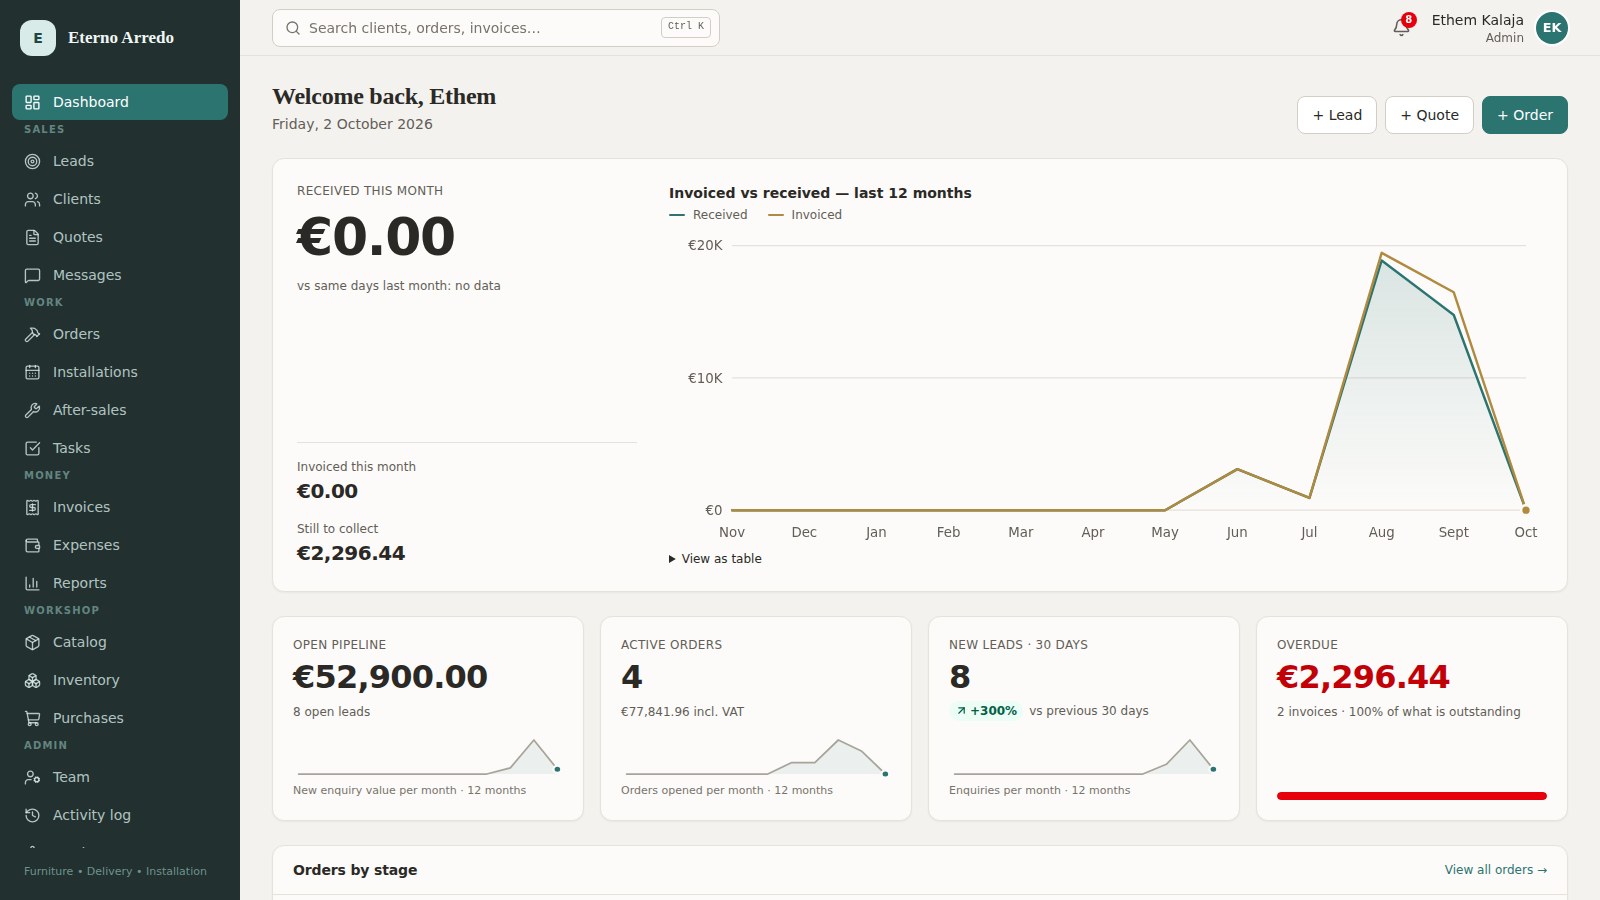Click the Messages chat bubble icon
Viewport: 1600px width, 900px height.
click(32, 275)
